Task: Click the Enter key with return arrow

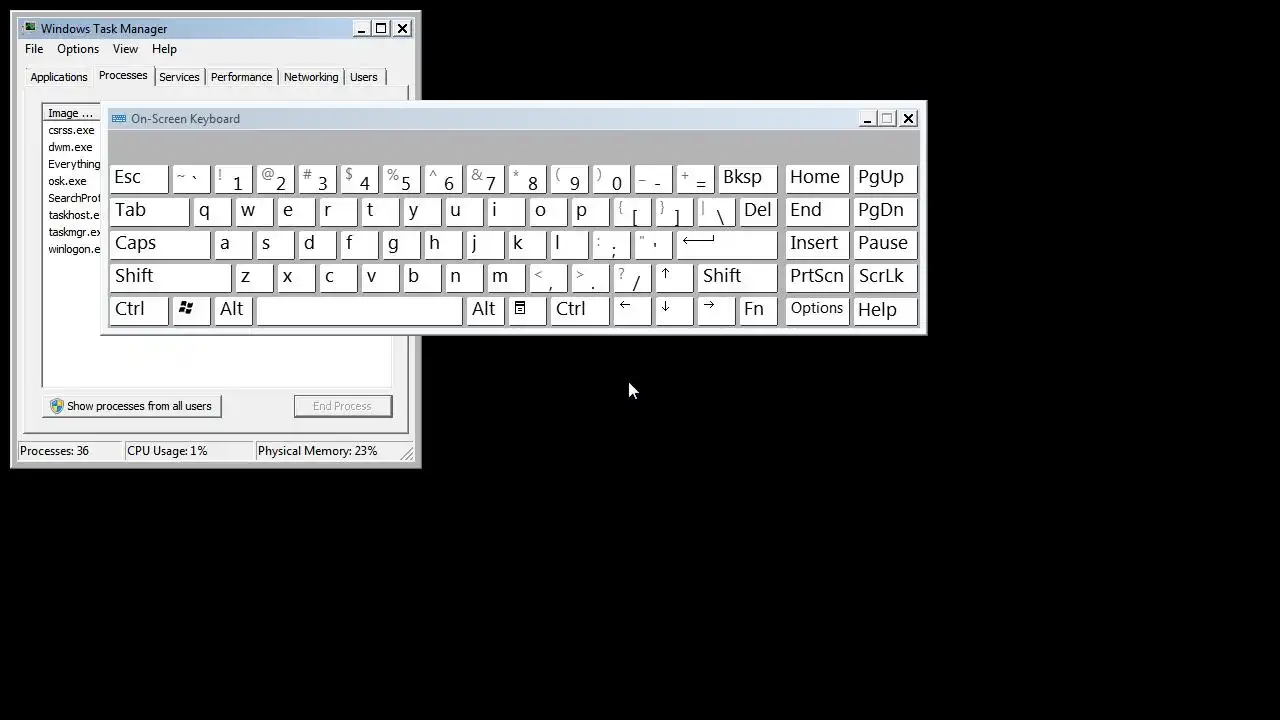Action: click(727, 244)
